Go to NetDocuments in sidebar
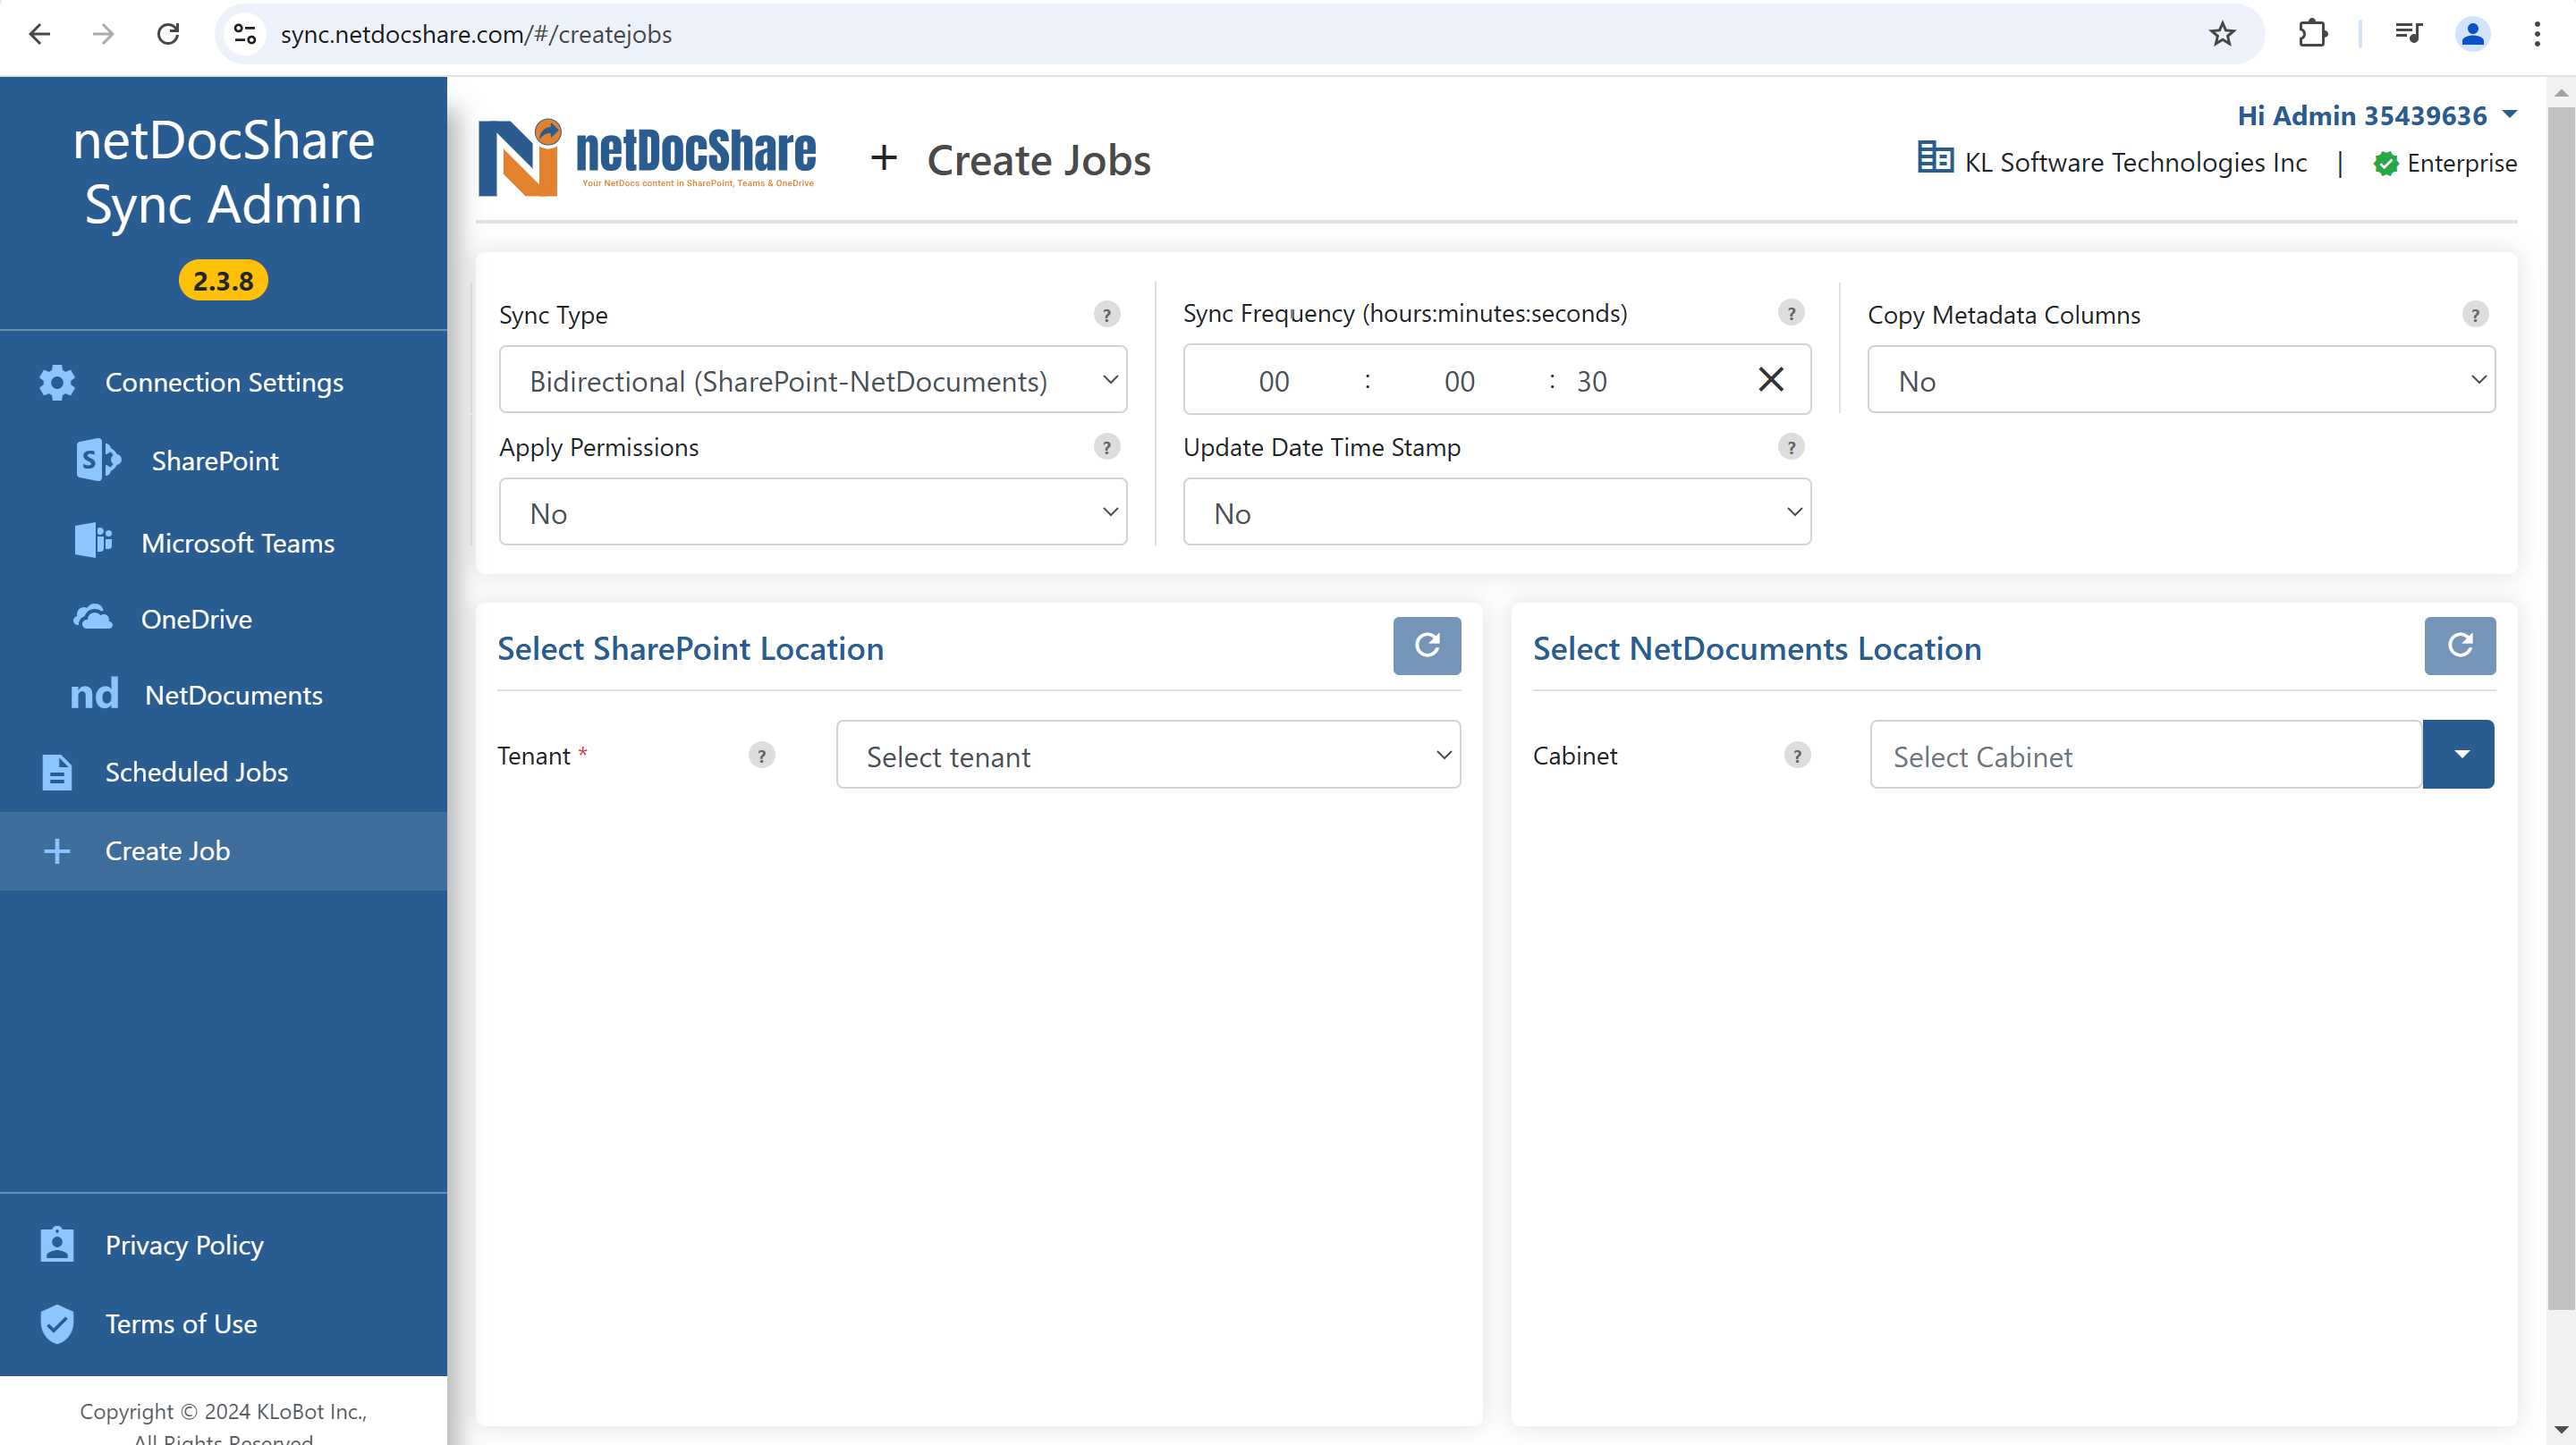The width and height of the screenshot is (2576, 1445). coord(233,695)
